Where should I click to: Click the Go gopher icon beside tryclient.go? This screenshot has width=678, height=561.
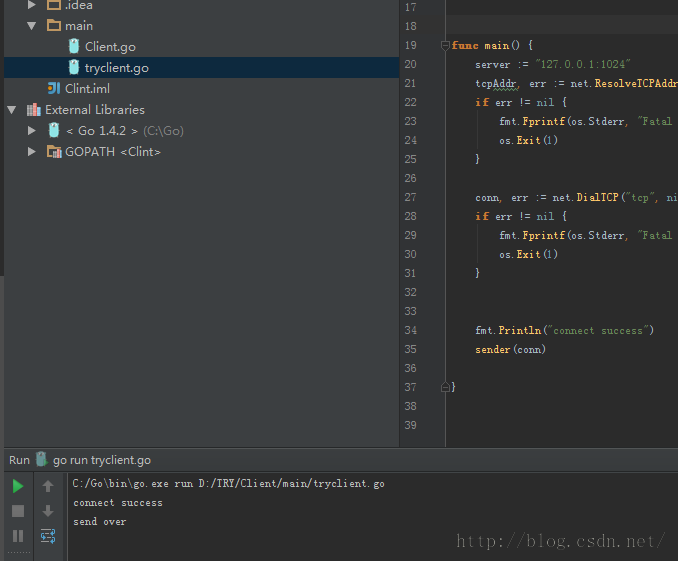pos(74,67)
